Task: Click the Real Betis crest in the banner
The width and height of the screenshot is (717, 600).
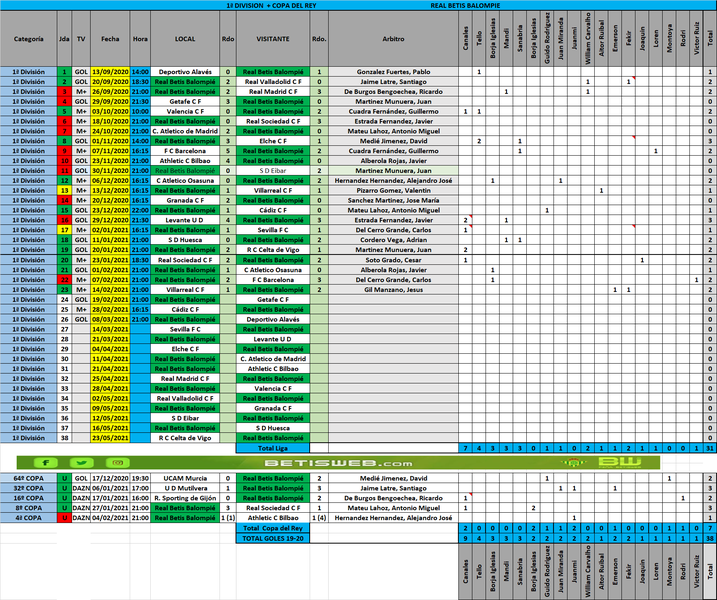Action: pos(573,463)
